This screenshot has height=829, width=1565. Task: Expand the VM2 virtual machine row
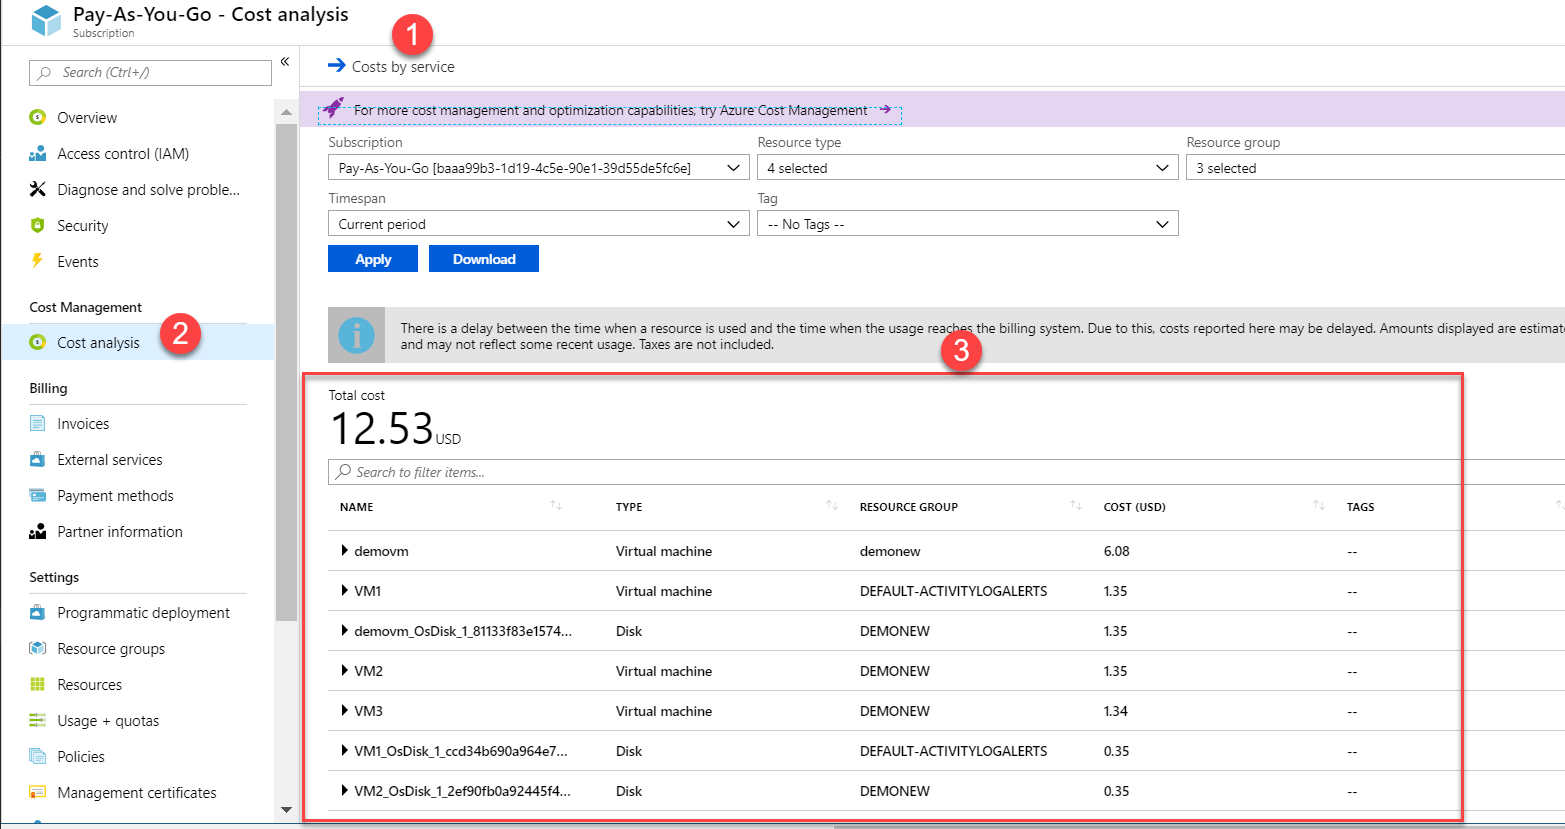click(344, 671)
